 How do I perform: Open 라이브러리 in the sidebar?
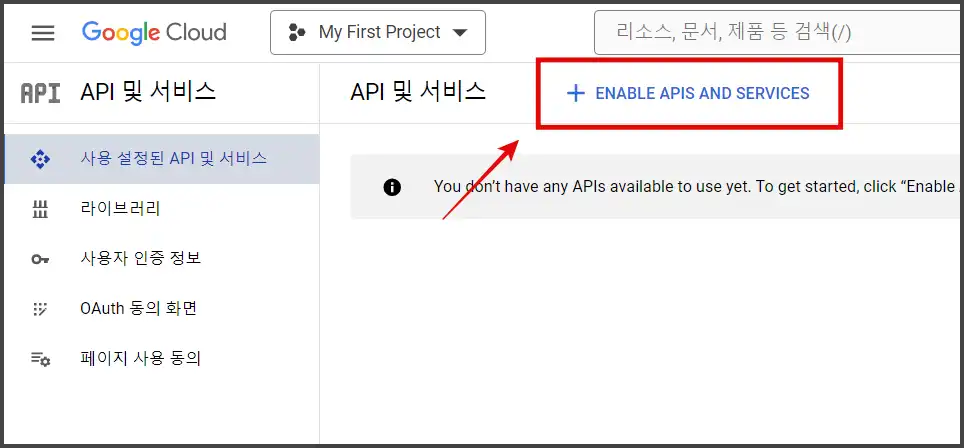[x=162, y=209]
